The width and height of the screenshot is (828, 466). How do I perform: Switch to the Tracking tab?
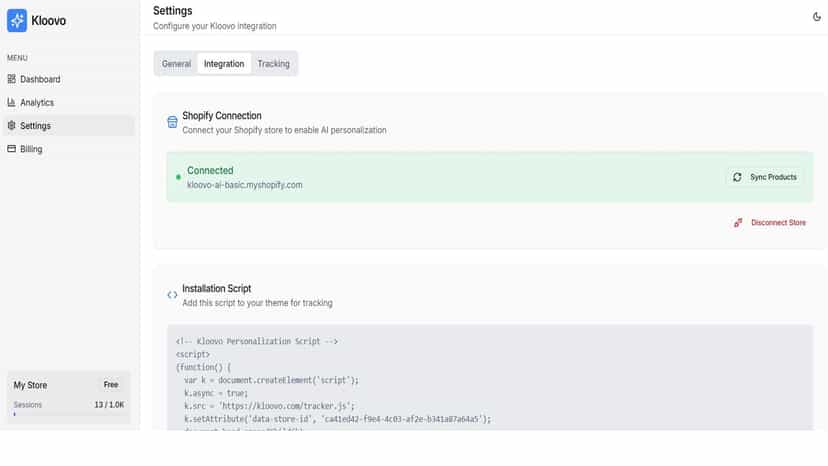click(x=274, y=64)
